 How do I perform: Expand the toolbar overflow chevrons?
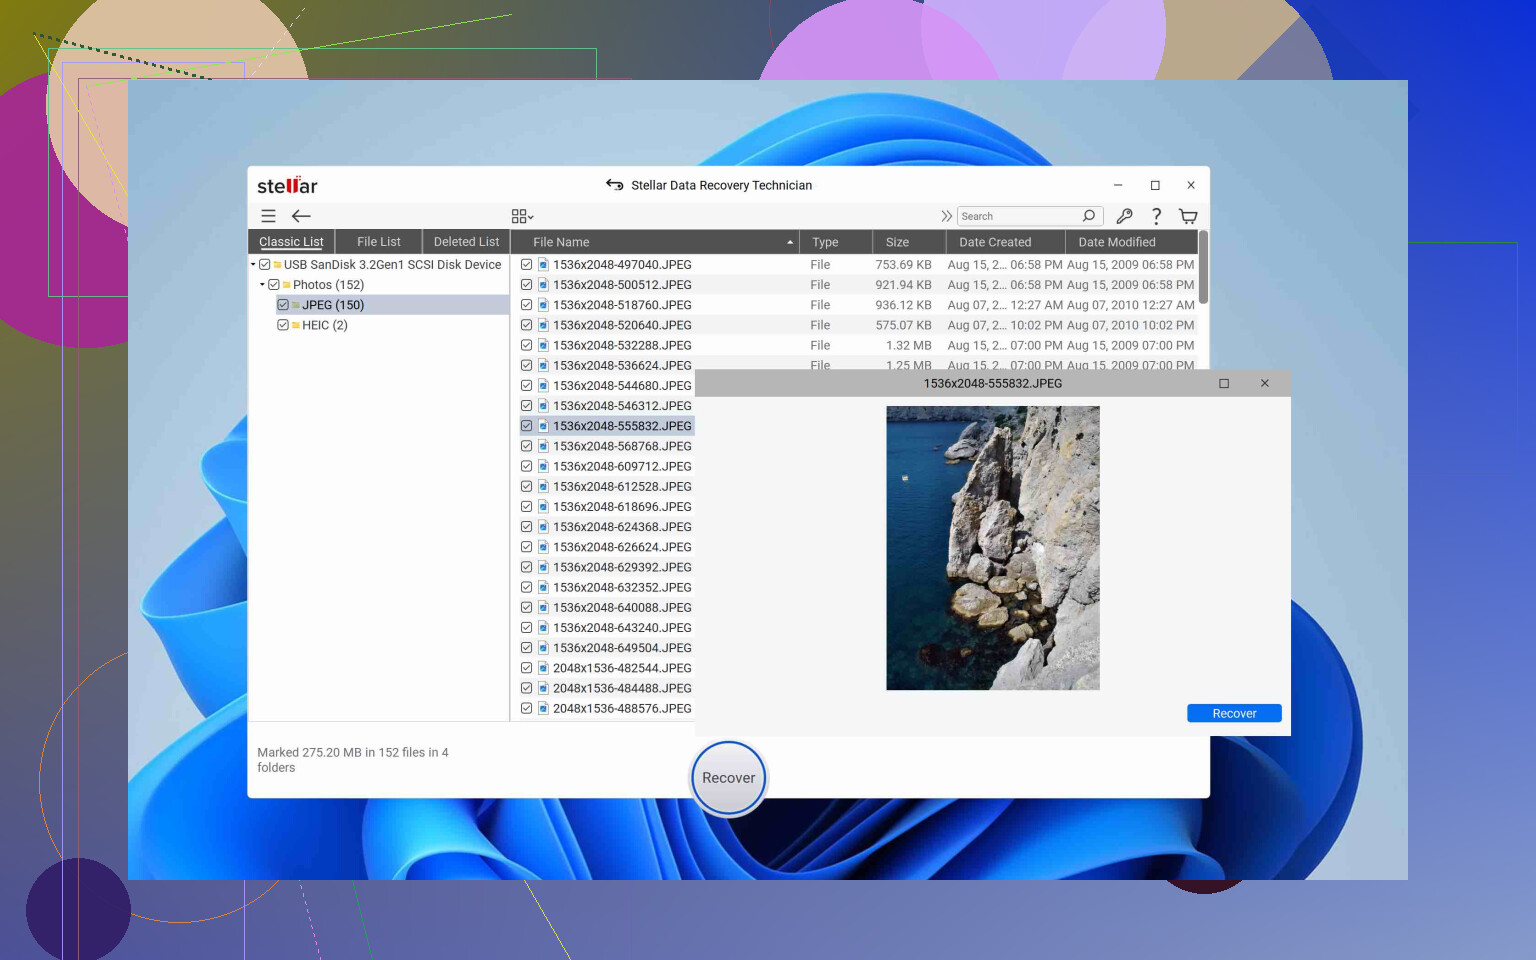click(946, 216)
